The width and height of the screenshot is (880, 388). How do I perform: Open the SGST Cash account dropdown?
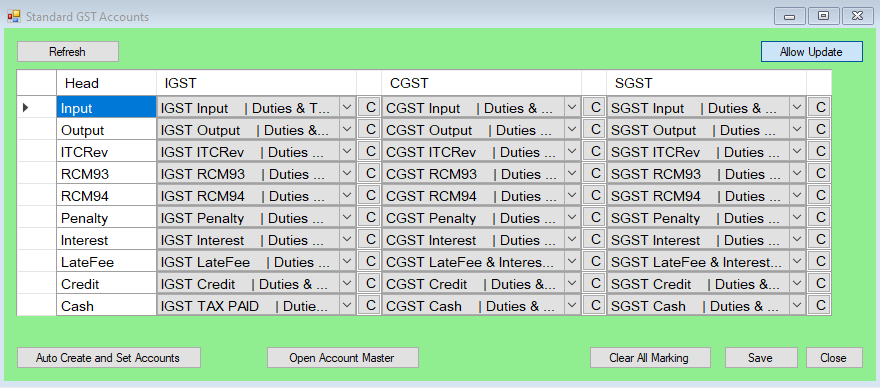point(797,305)
